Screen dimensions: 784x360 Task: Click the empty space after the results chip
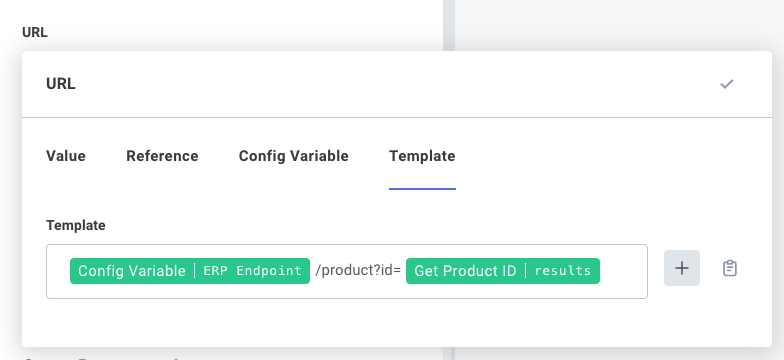[623, 272]
